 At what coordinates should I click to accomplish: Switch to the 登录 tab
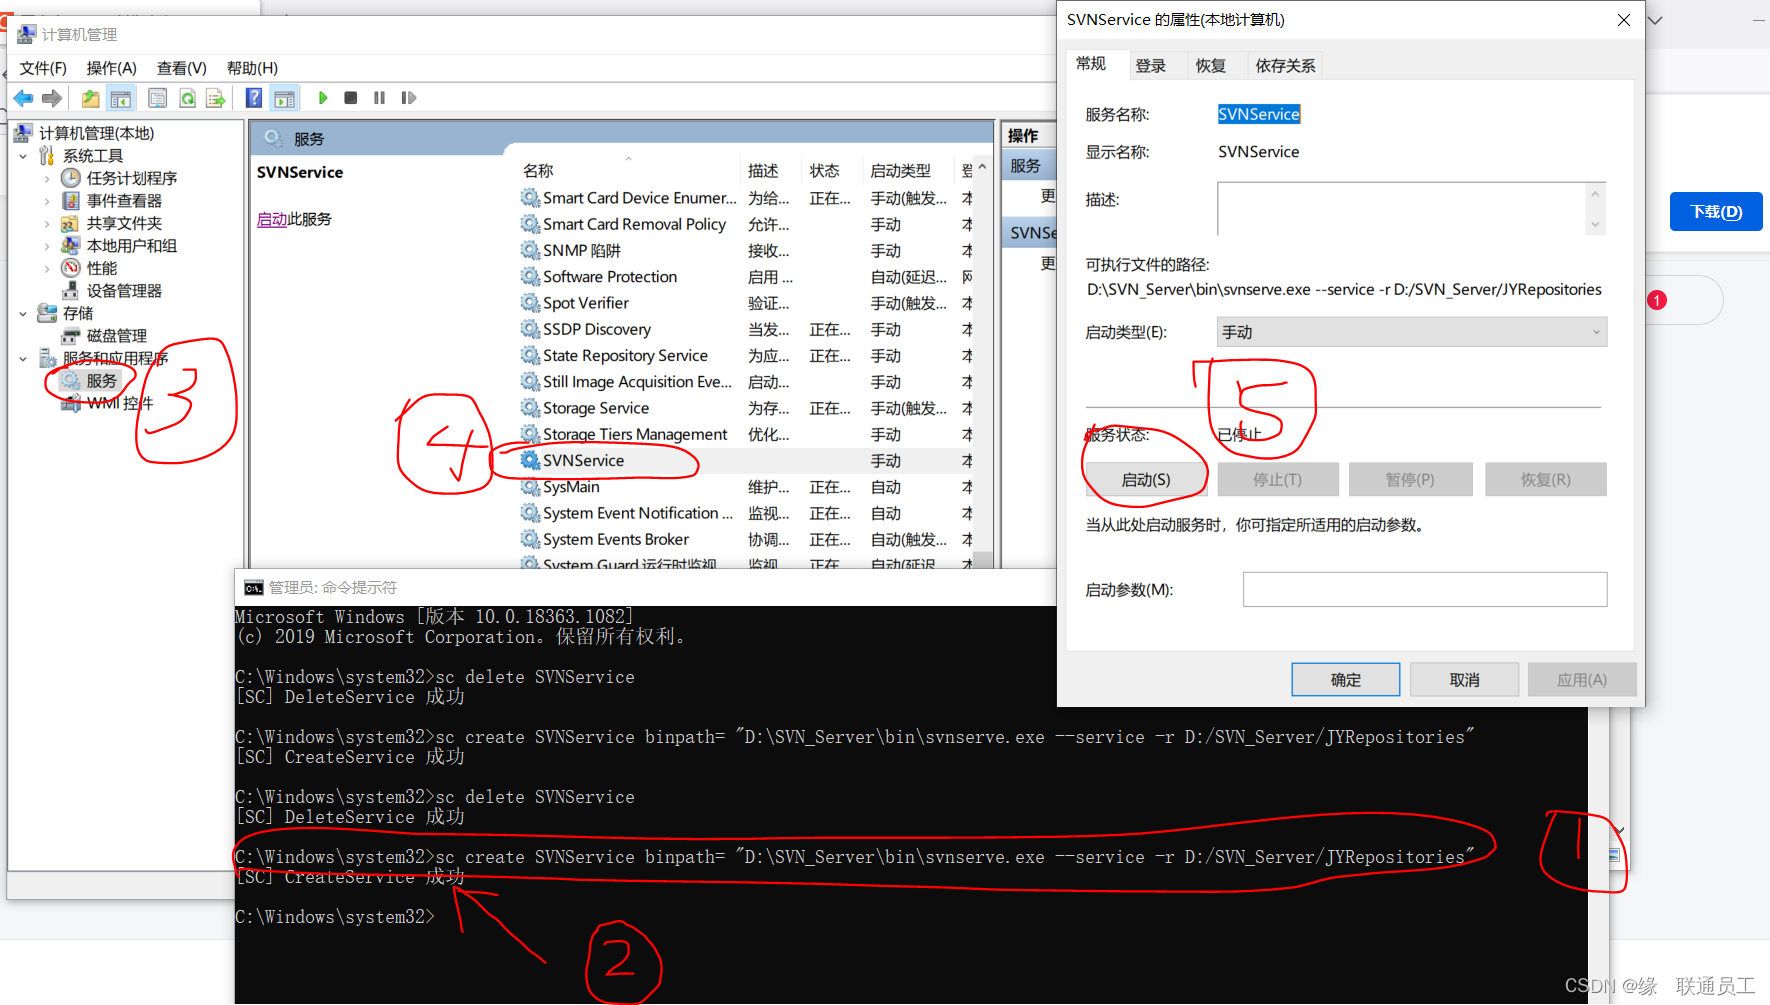coord(1152,65)
